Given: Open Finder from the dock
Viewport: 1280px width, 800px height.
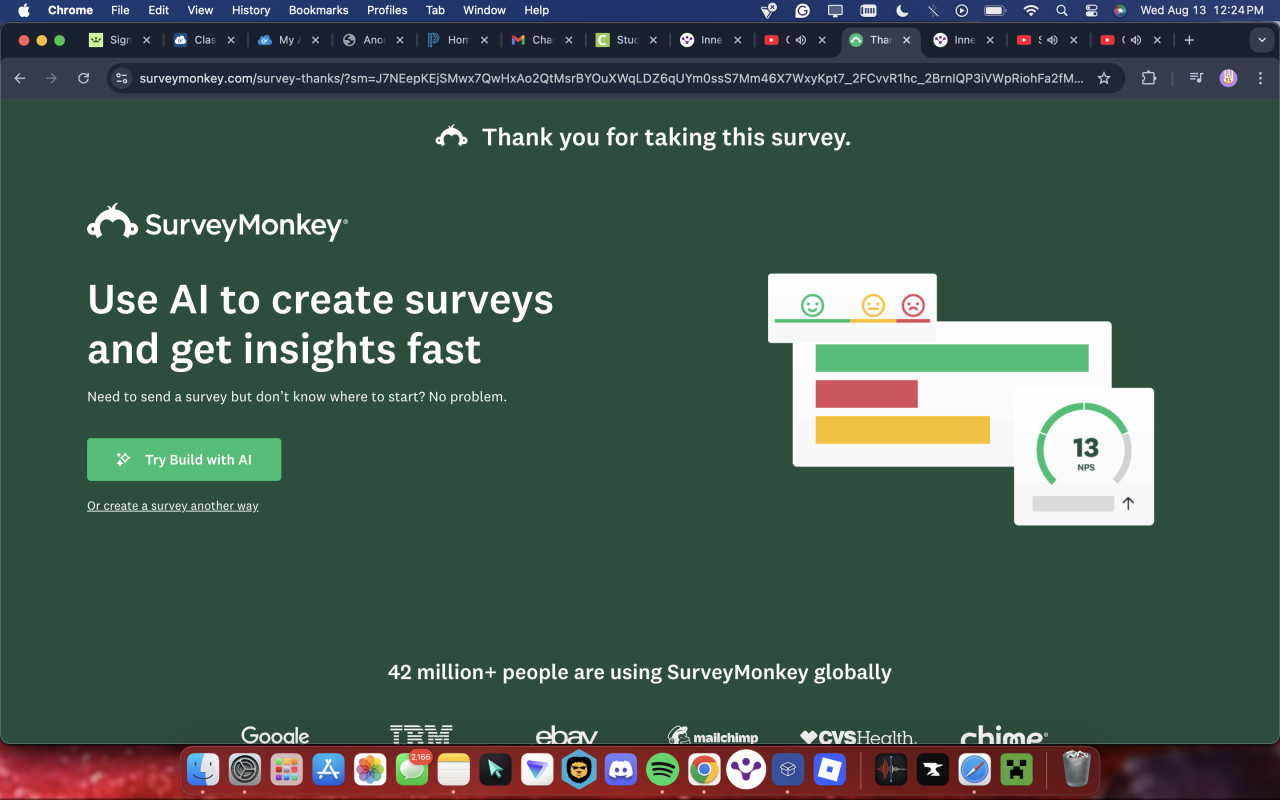Looking at the screenshot, I should [x=203, y=769].
